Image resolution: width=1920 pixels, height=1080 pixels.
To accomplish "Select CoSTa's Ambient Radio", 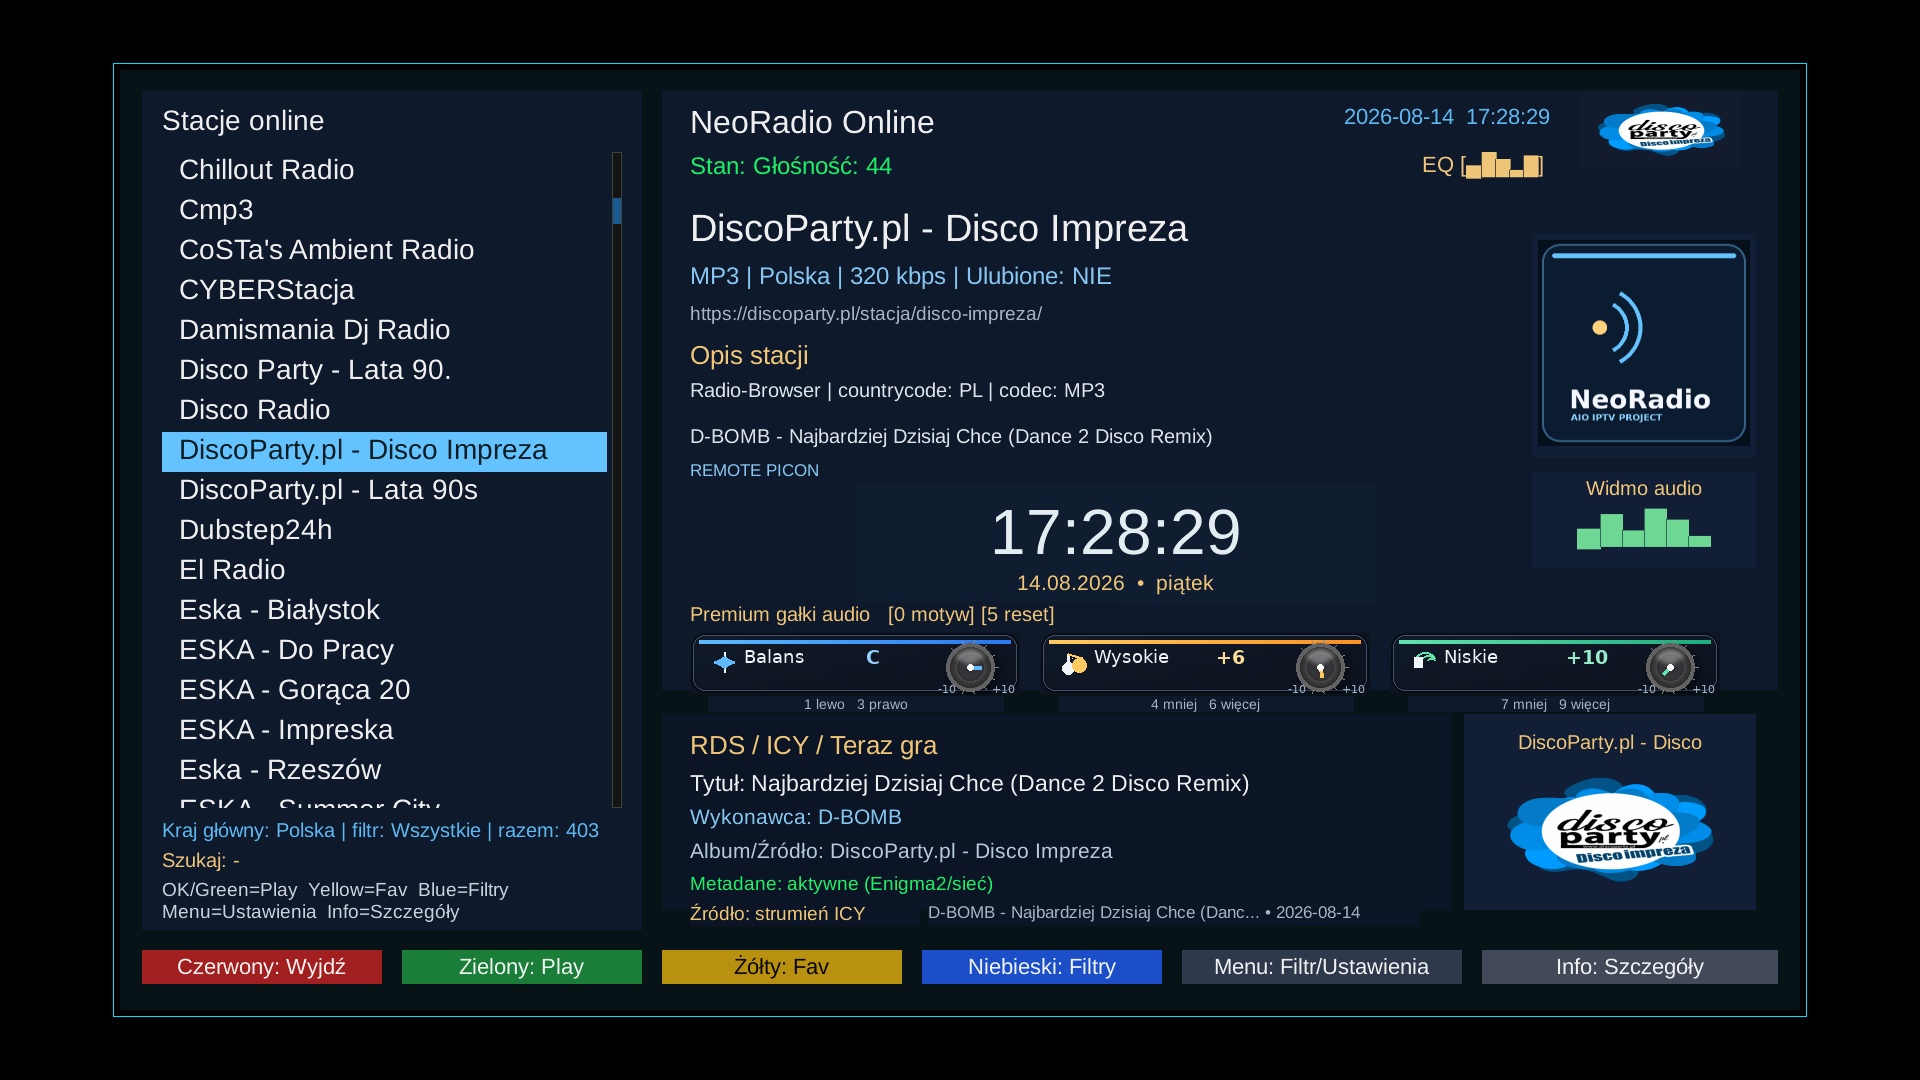I will click(x=384, y=250).
